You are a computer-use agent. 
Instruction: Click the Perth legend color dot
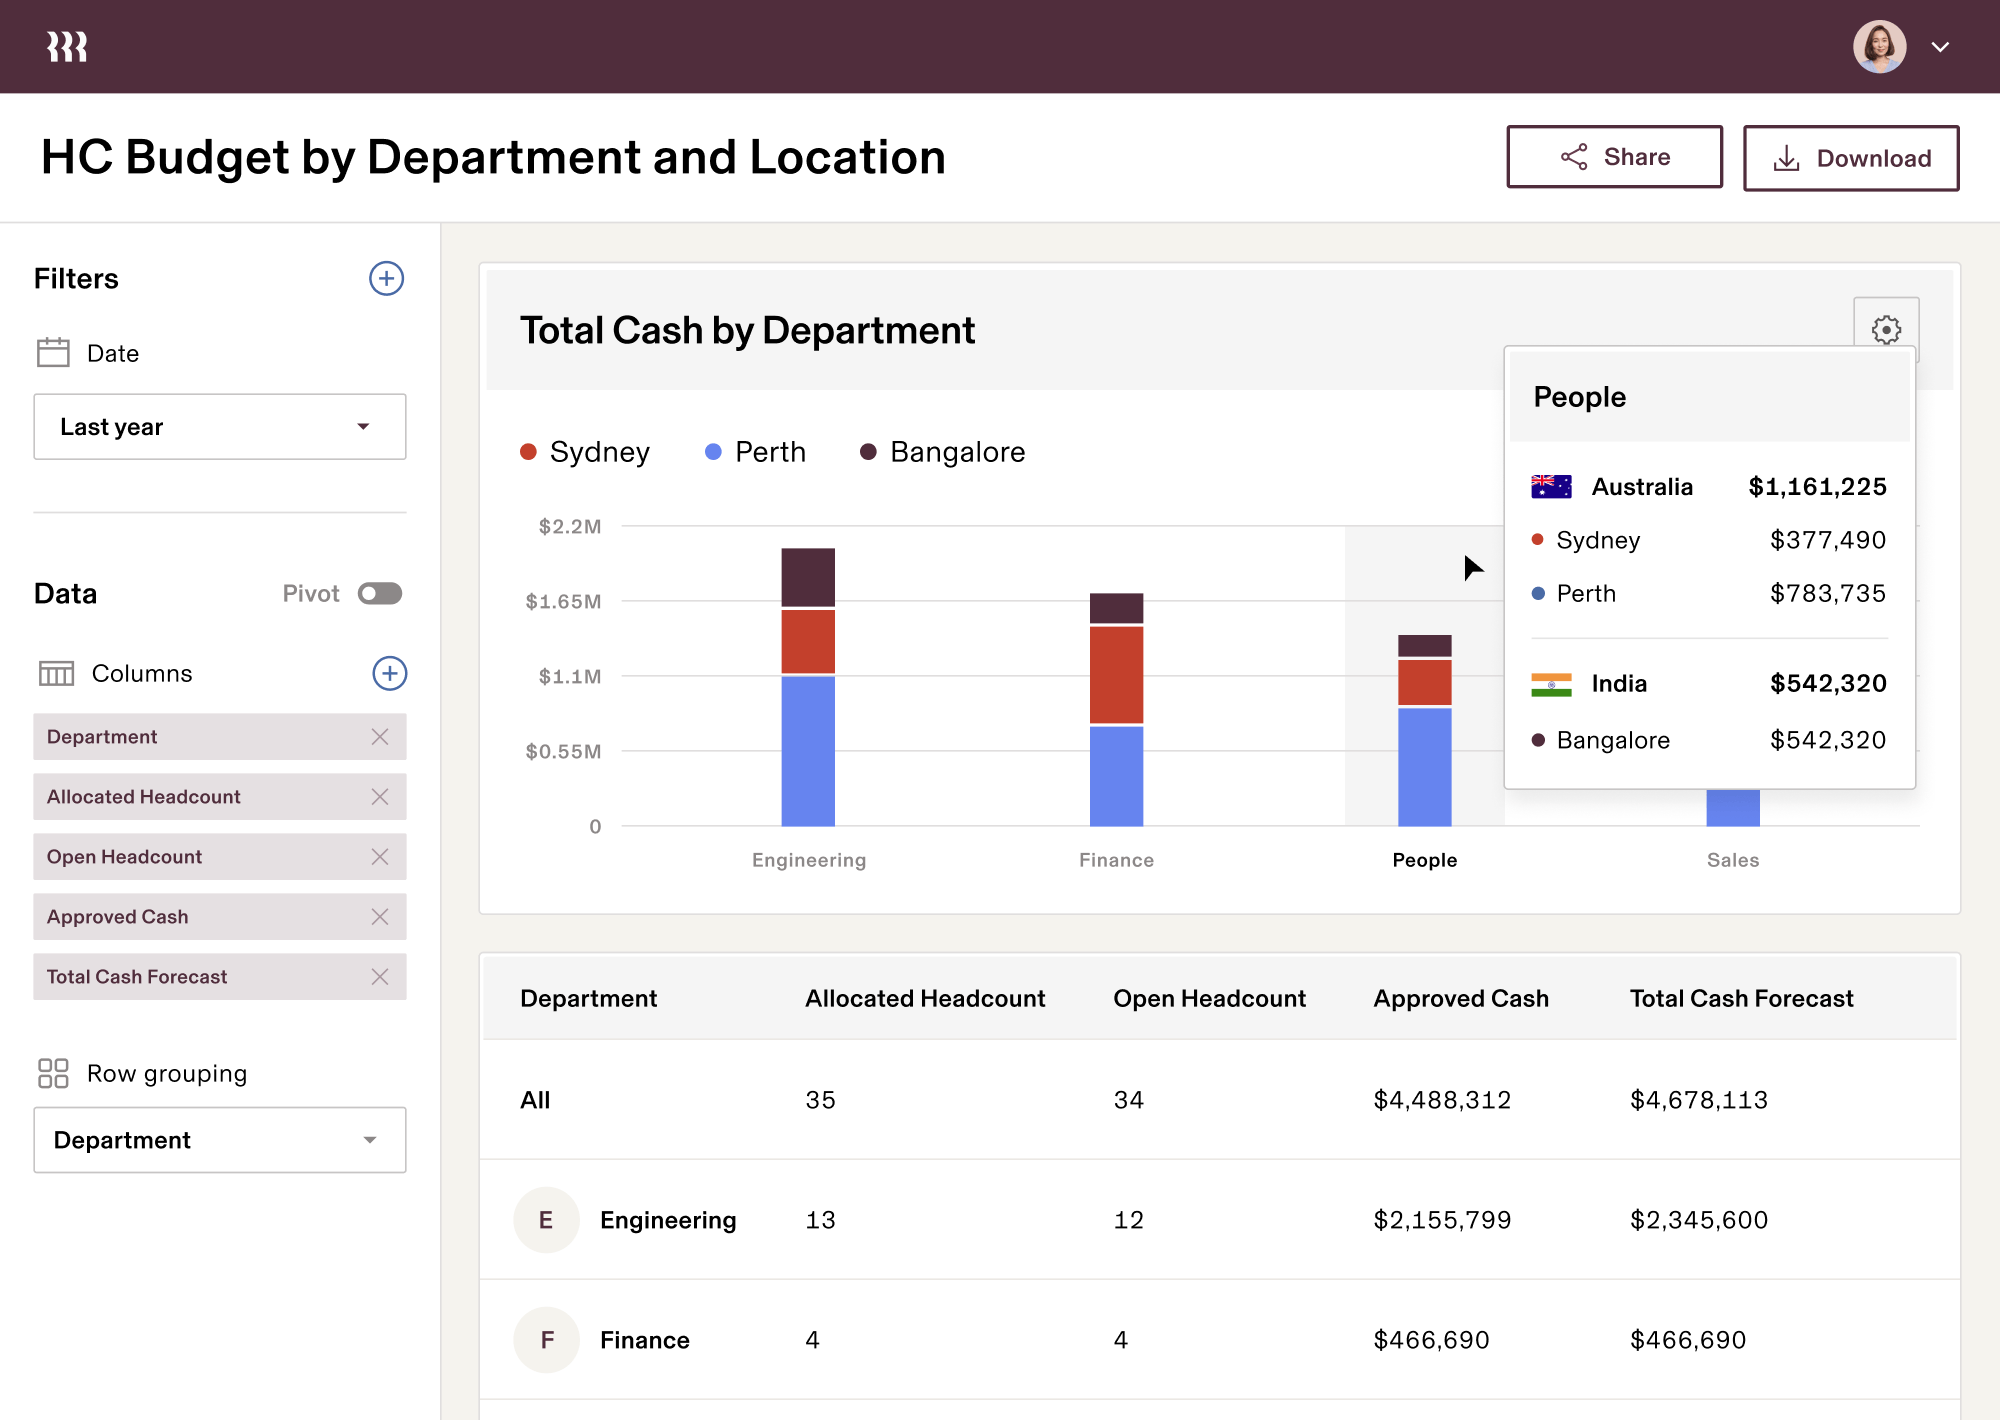coord(712,451)
